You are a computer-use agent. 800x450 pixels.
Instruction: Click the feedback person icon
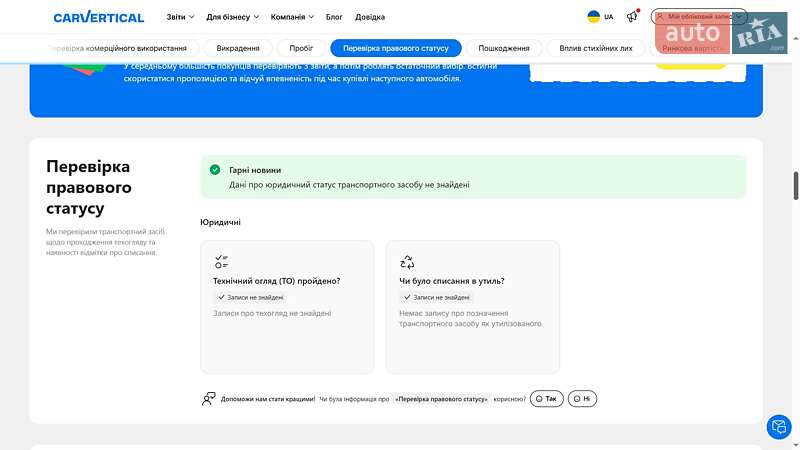208,398
